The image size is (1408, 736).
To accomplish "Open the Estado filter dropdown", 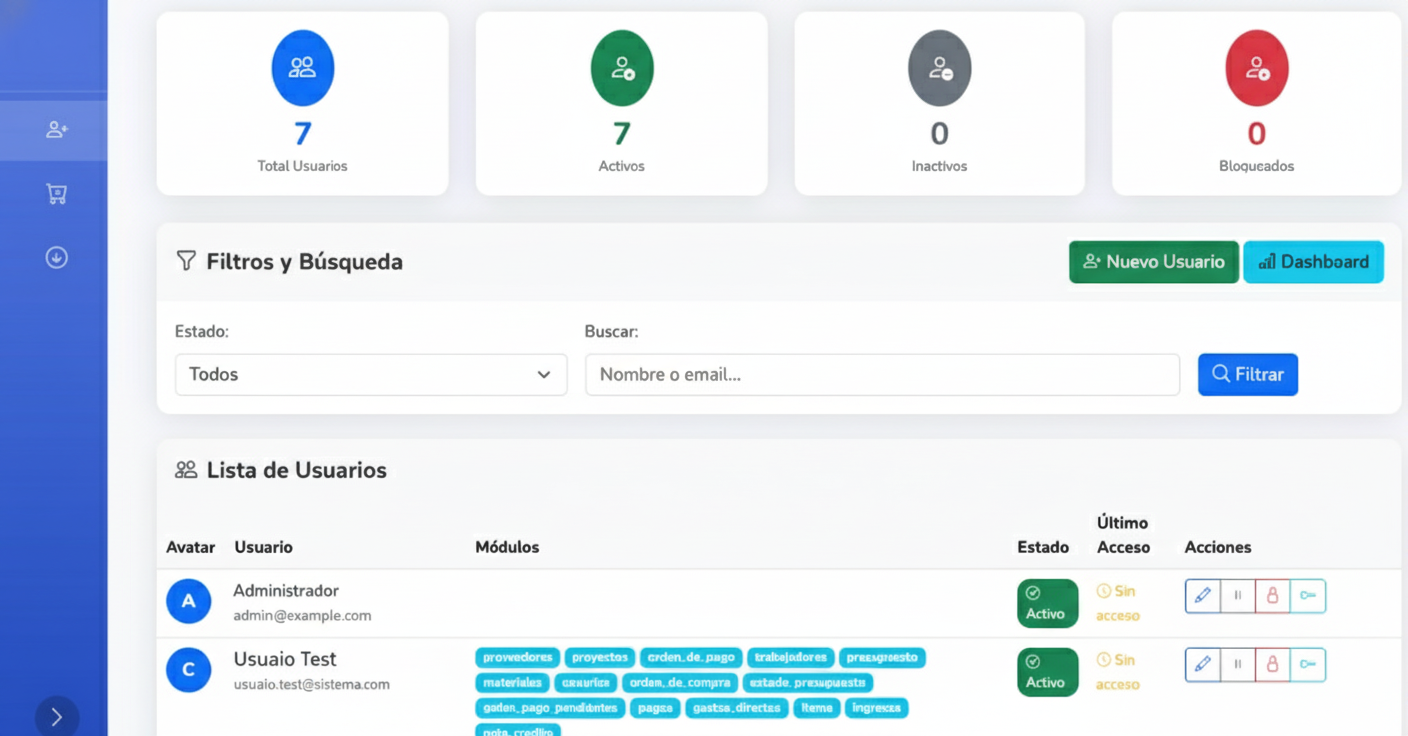I will [370, 375].
